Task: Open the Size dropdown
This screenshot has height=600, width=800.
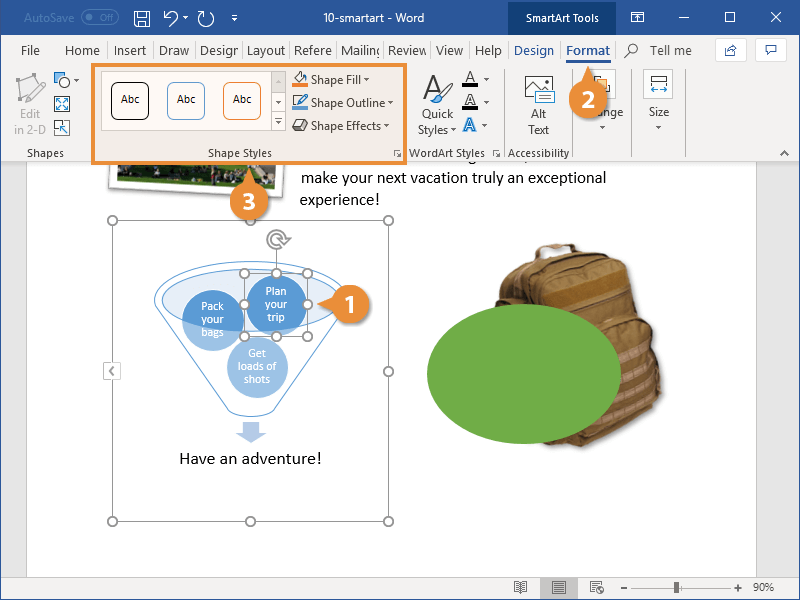Action: click(658, 113)
